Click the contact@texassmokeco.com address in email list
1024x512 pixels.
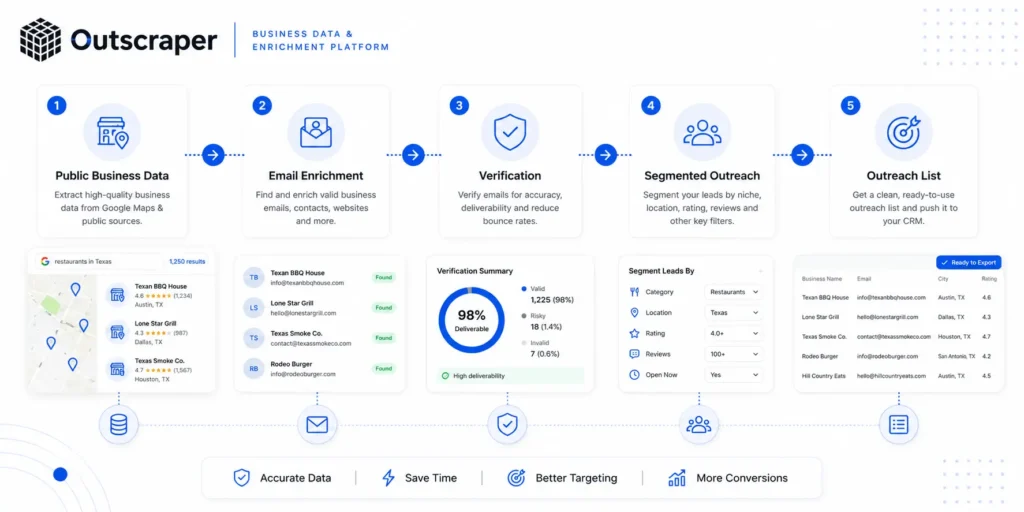pos(311,344)
